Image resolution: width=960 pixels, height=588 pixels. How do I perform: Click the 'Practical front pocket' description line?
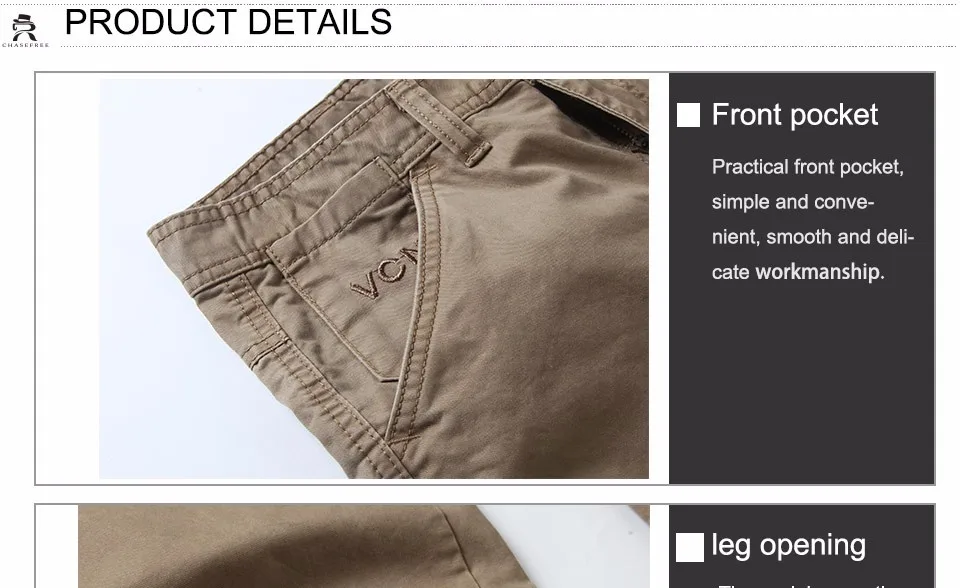pos(808,167)
